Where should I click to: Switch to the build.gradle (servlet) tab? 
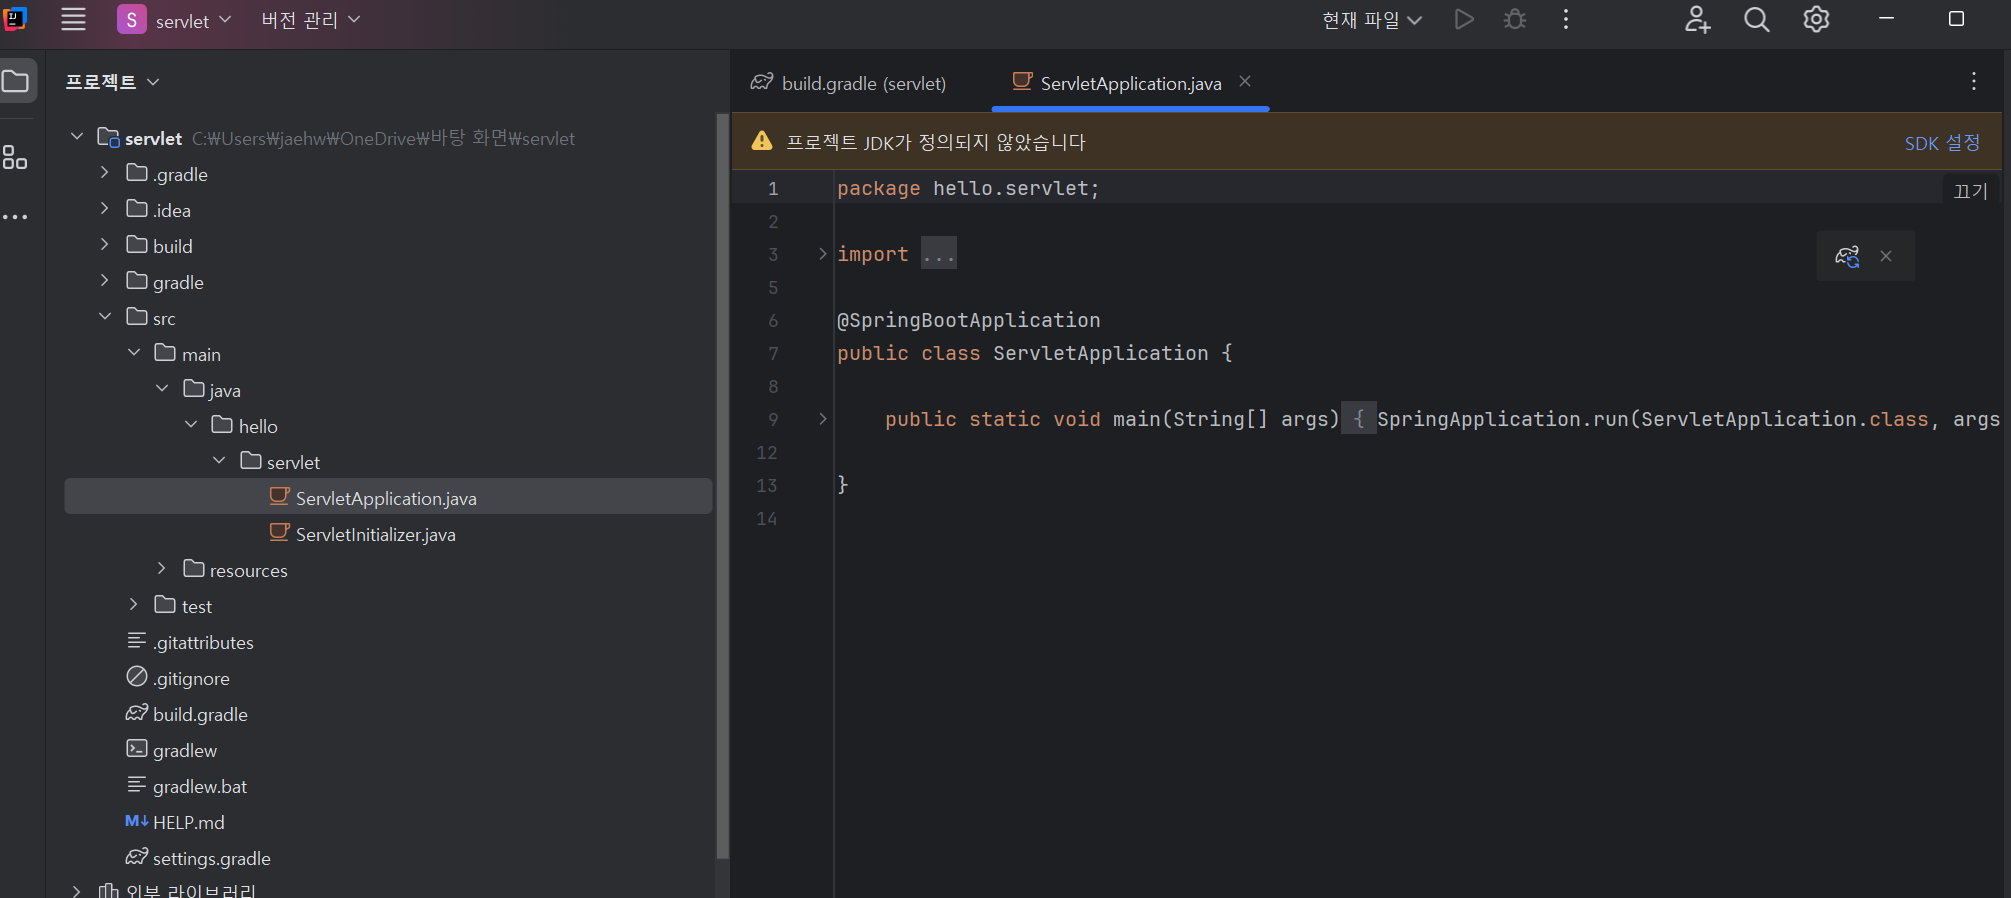coord(849,83)
